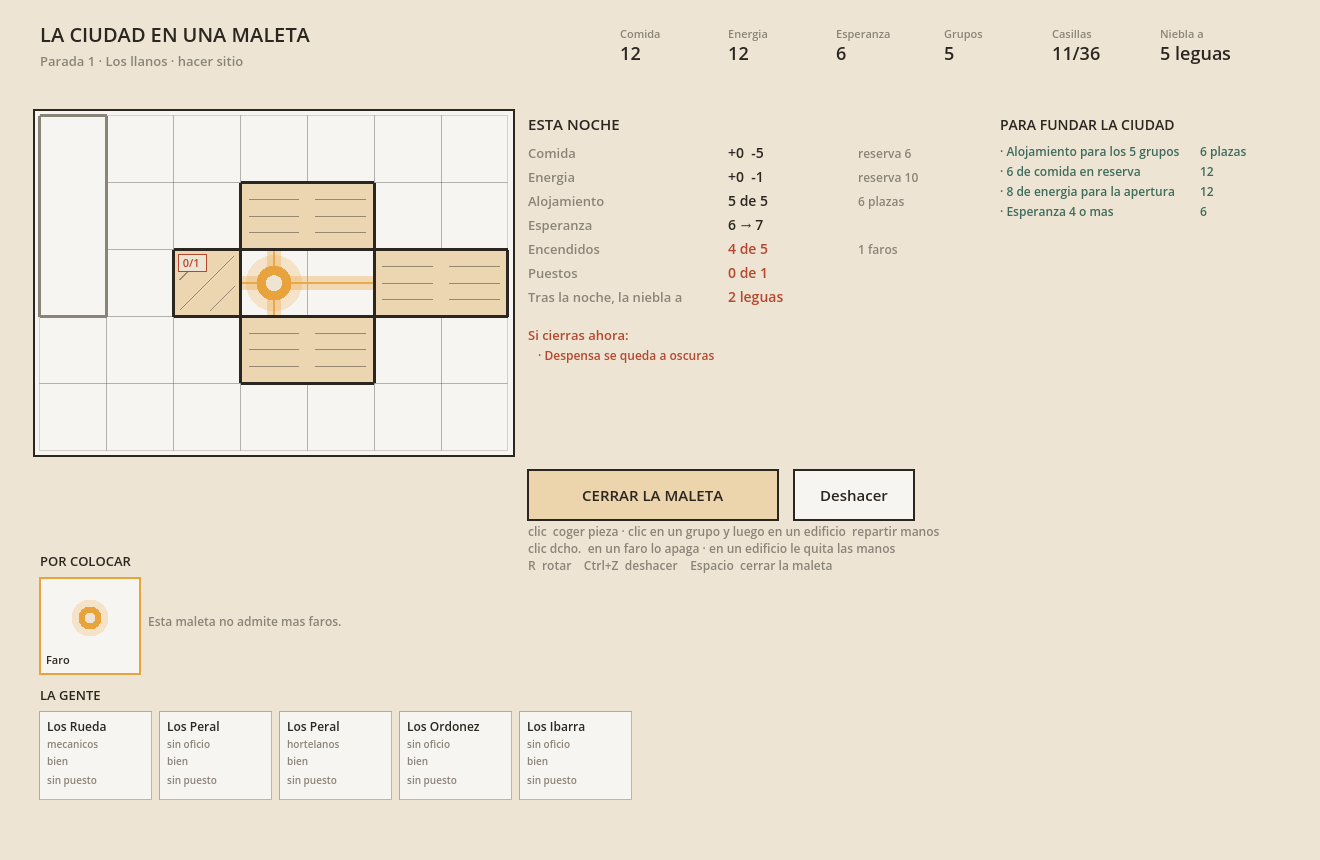
Task: Click the title 'LA CIUDAD EN UNA MALETA'
Action: pyautogui.click(x=175, y=35)
